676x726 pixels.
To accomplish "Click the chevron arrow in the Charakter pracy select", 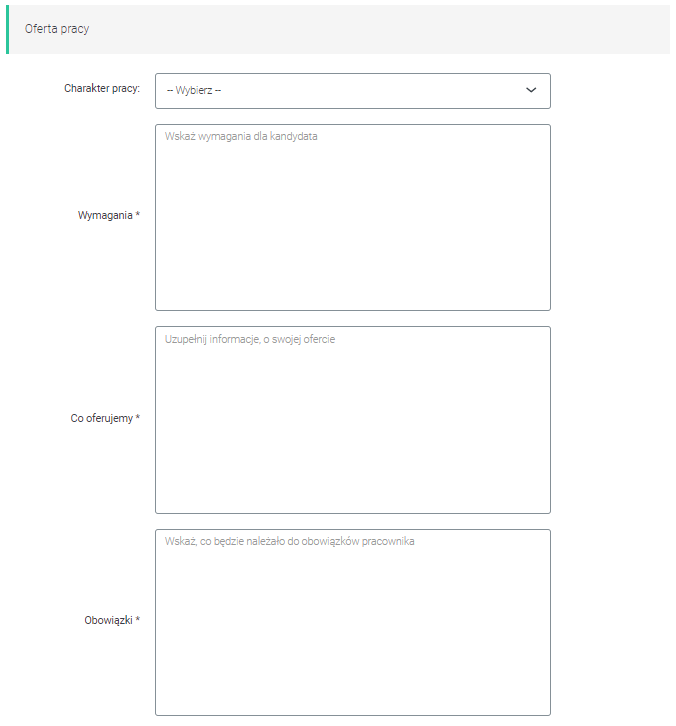I will click(531, 90).
